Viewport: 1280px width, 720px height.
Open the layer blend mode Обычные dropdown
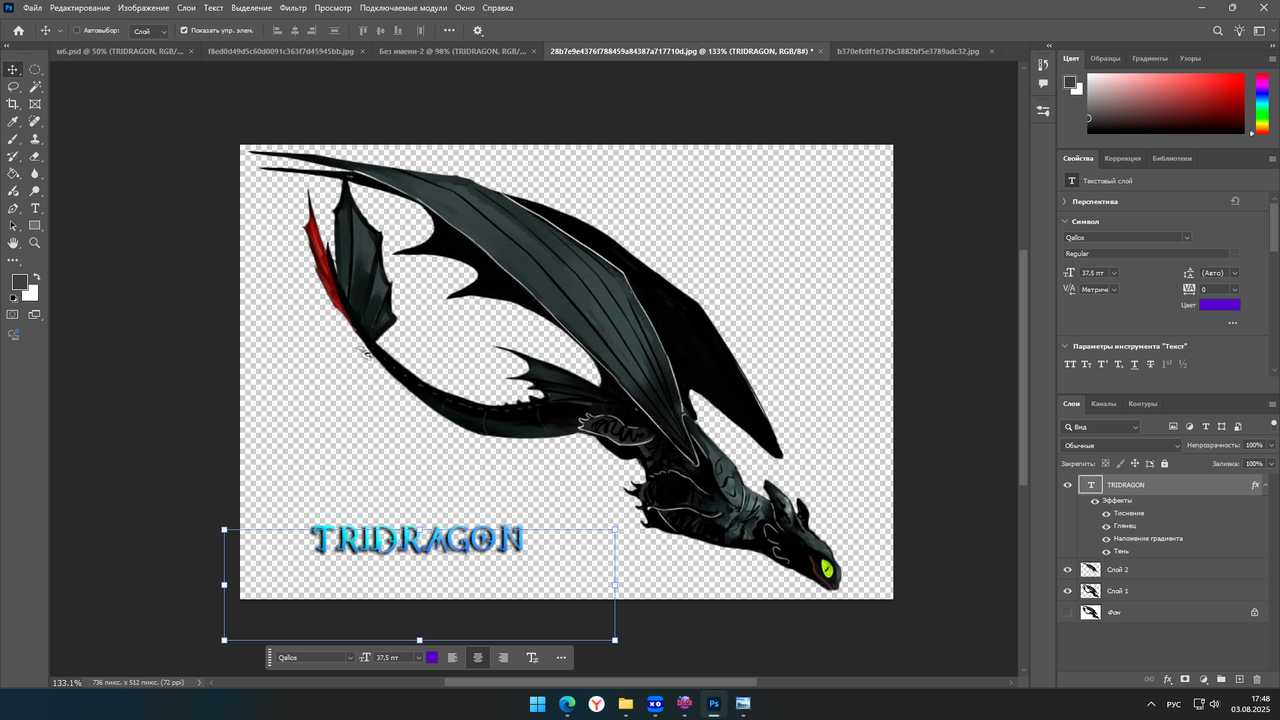(x=1121, y=446)
